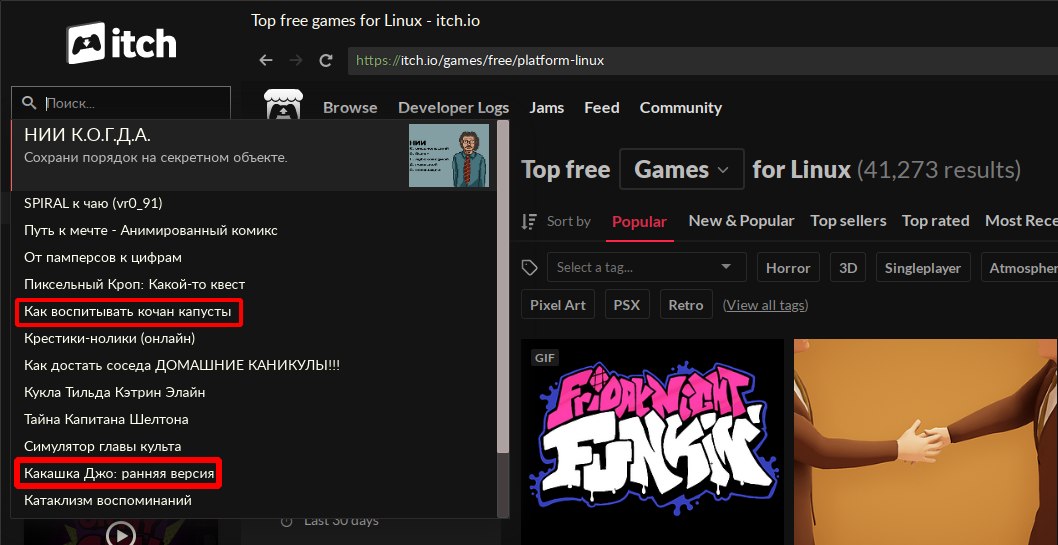1058x545 pixels.
Task: Select the New & Popular tab
Action: (742, 221)
